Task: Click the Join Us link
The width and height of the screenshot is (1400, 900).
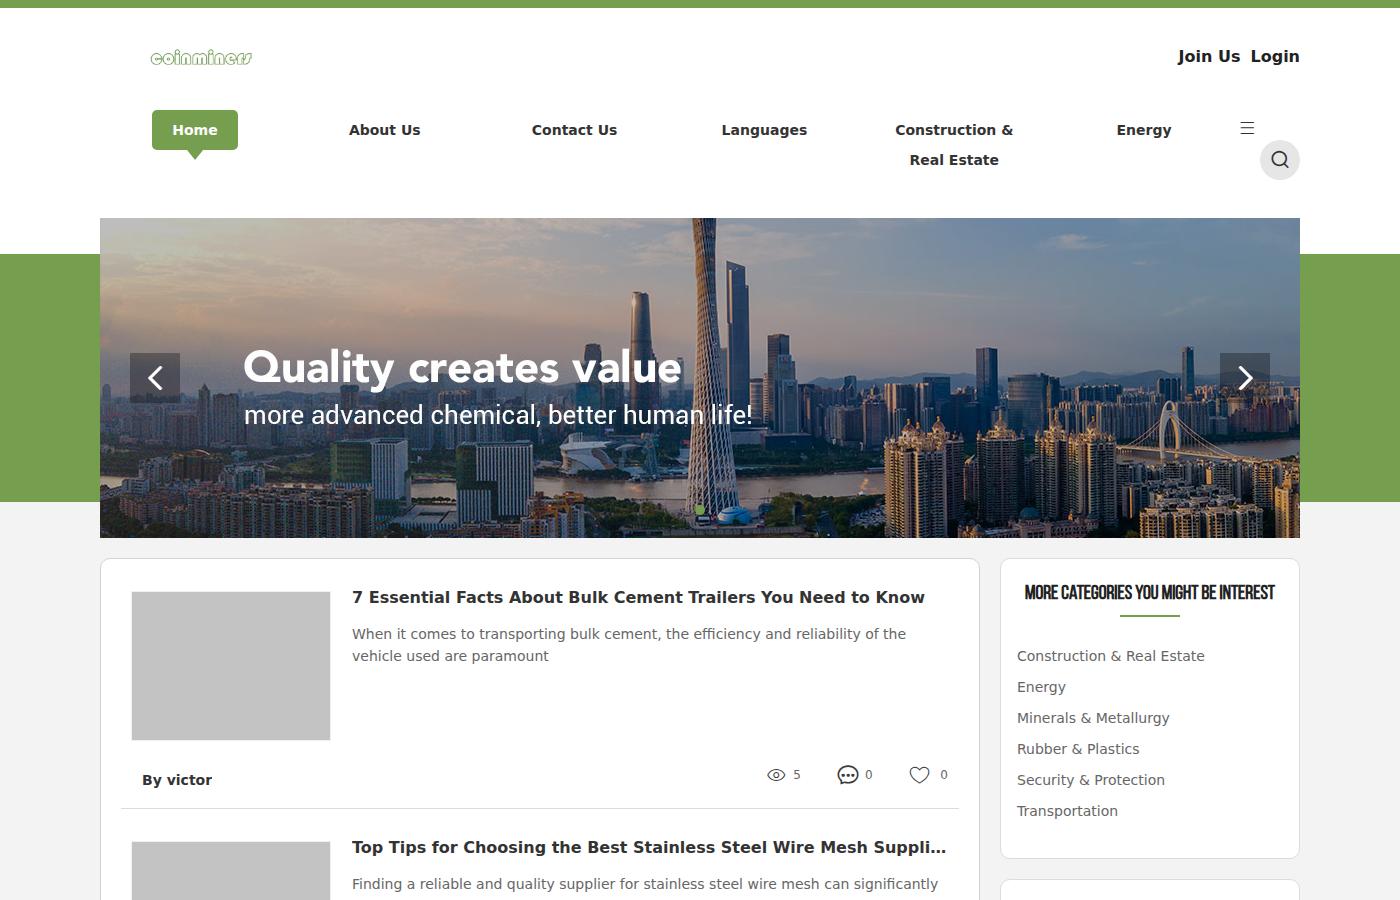Action: (x=1209, y=57)
